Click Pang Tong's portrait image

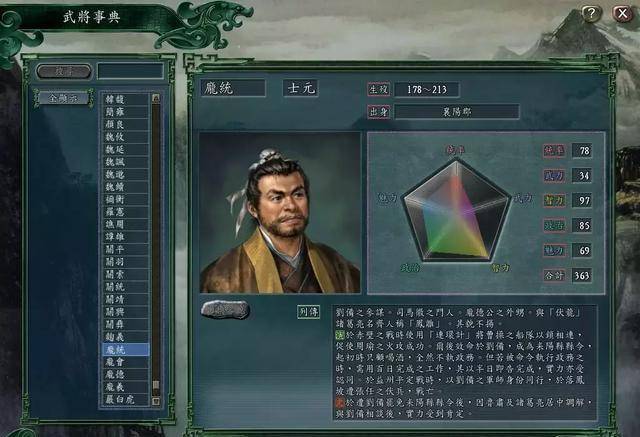(280, 213)
